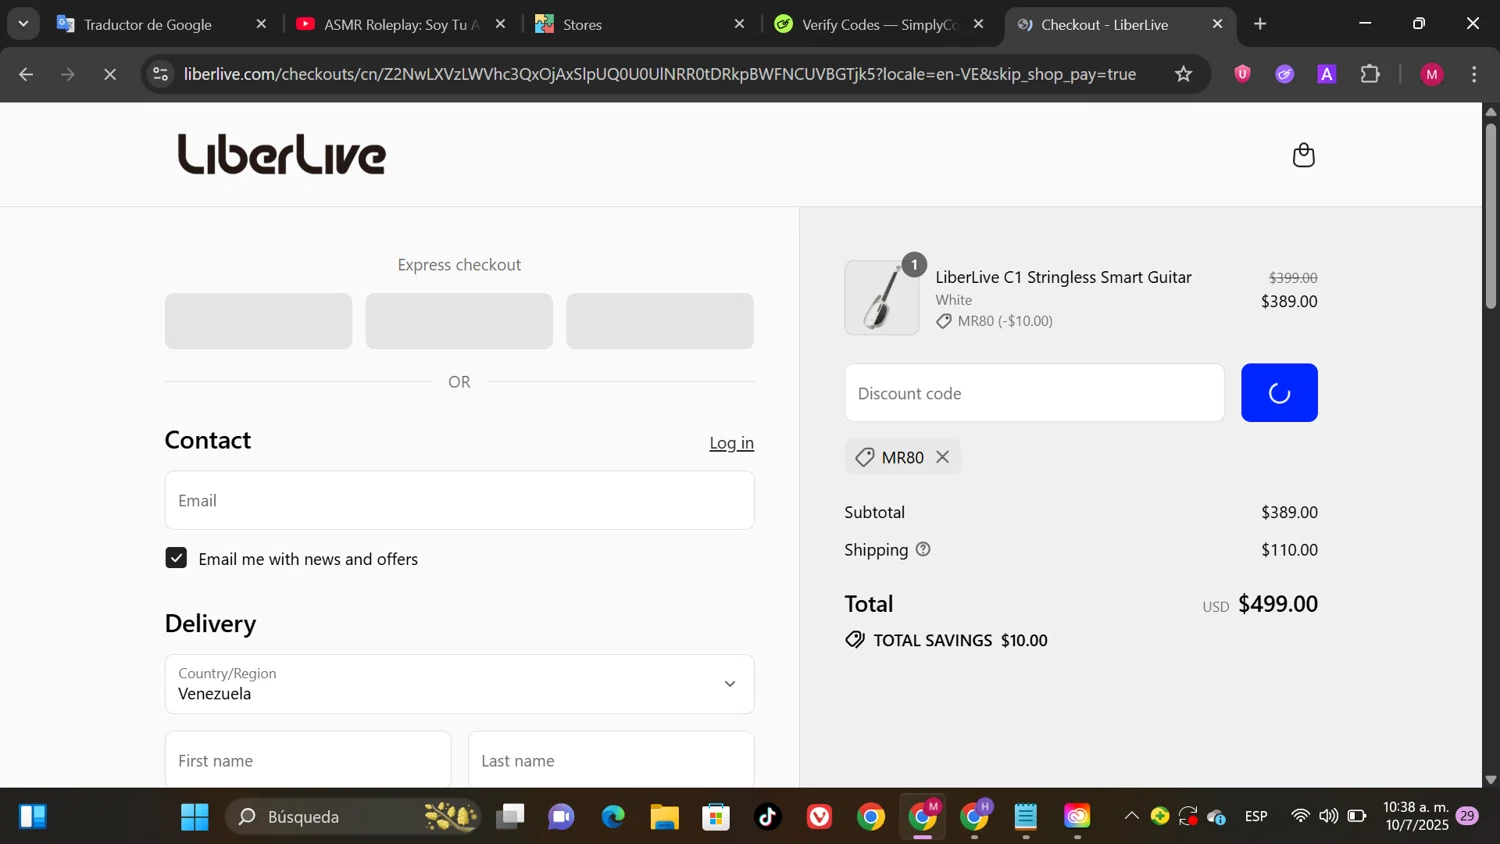Open File Explorer from taskbar
Screen dimensions: 1500x844
coord(664,817)
